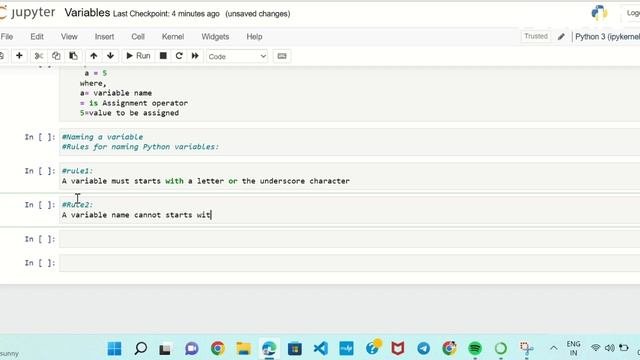Click the first empty code cell
The width and height of the screenshot is (640, 360).
(349, 239)
